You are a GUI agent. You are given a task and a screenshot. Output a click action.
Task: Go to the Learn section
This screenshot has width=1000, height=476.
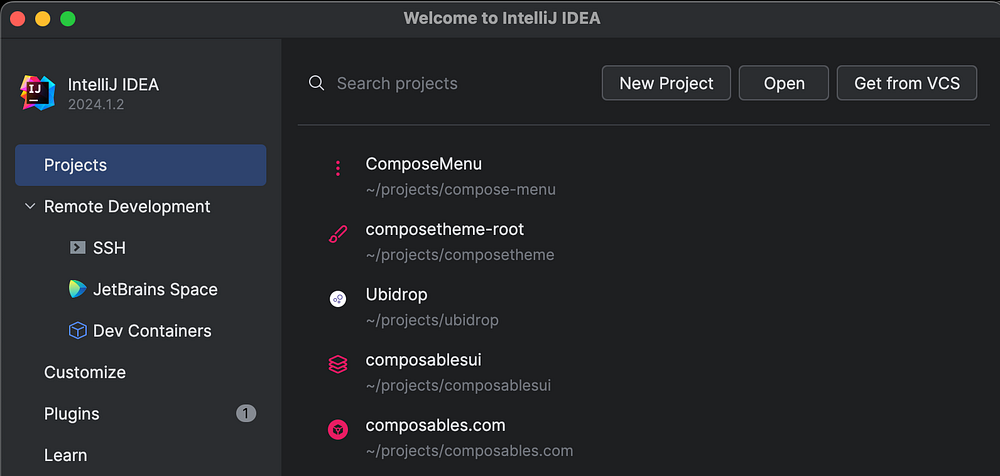pyautogui.click(x=65, y=455)
